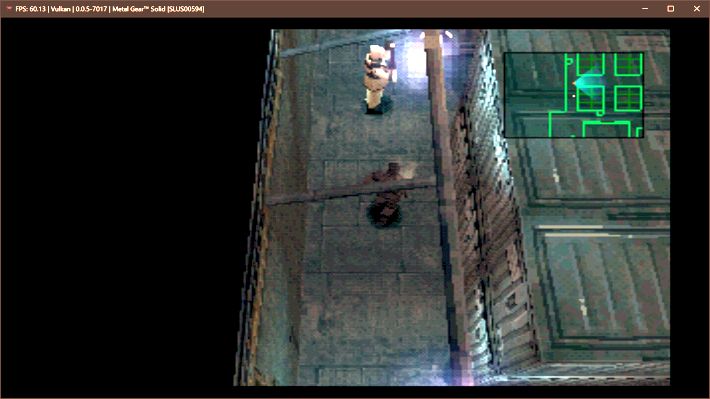The height and width of the screenshot is (399, 710).
Task: Maximize the emulator window
Action: 671,9
